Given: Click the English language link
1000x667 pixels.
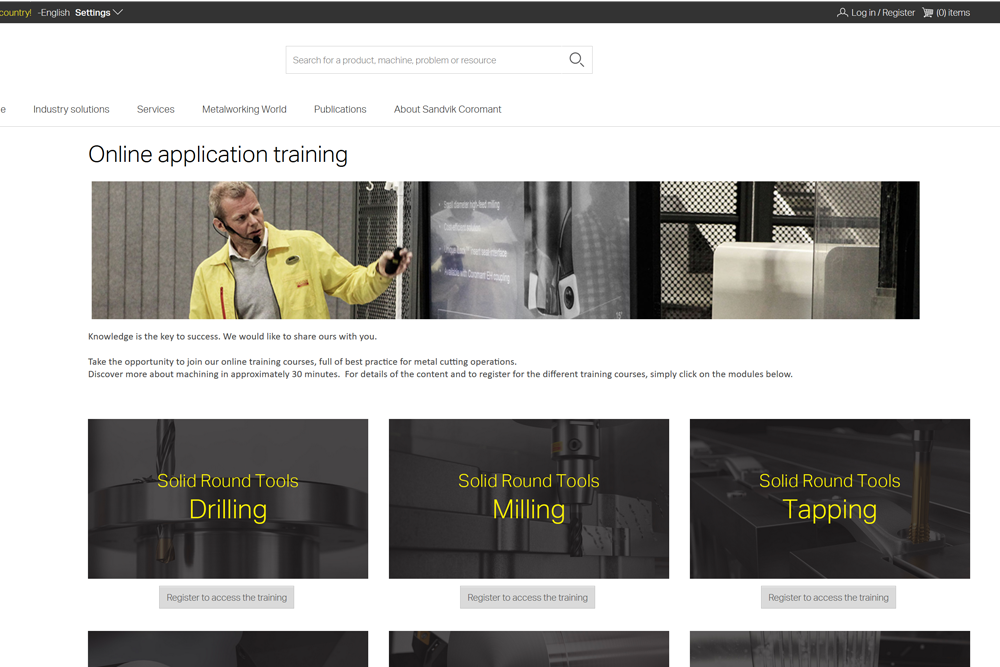Looking at the screenshot, I should coord(54,13).
